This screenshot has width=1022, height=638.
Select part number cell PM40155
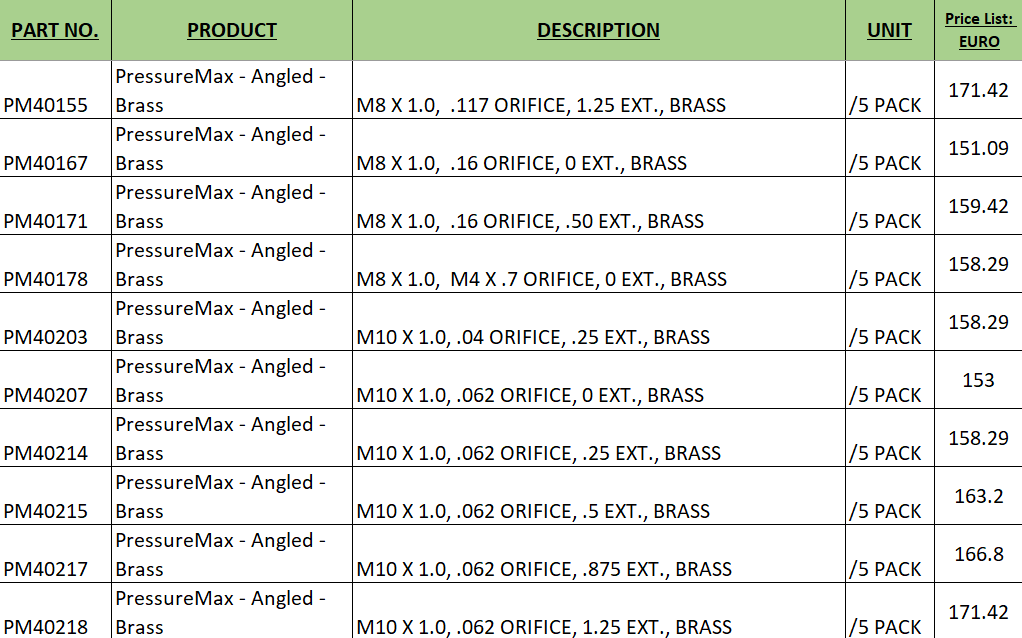tap(55, 90)
